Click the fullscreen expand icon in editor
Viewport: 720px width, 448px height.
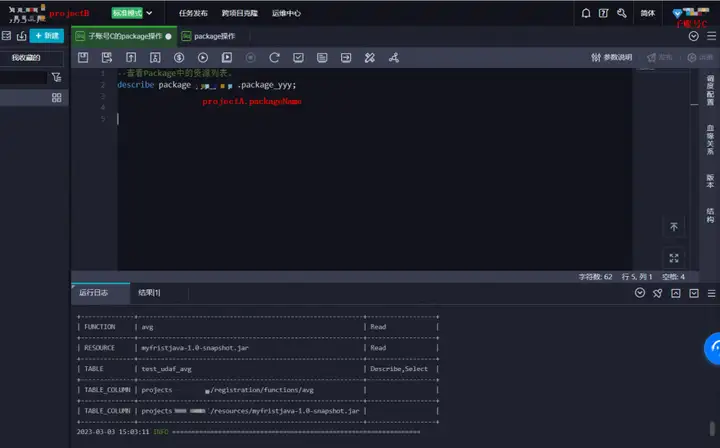pos(674,258)
